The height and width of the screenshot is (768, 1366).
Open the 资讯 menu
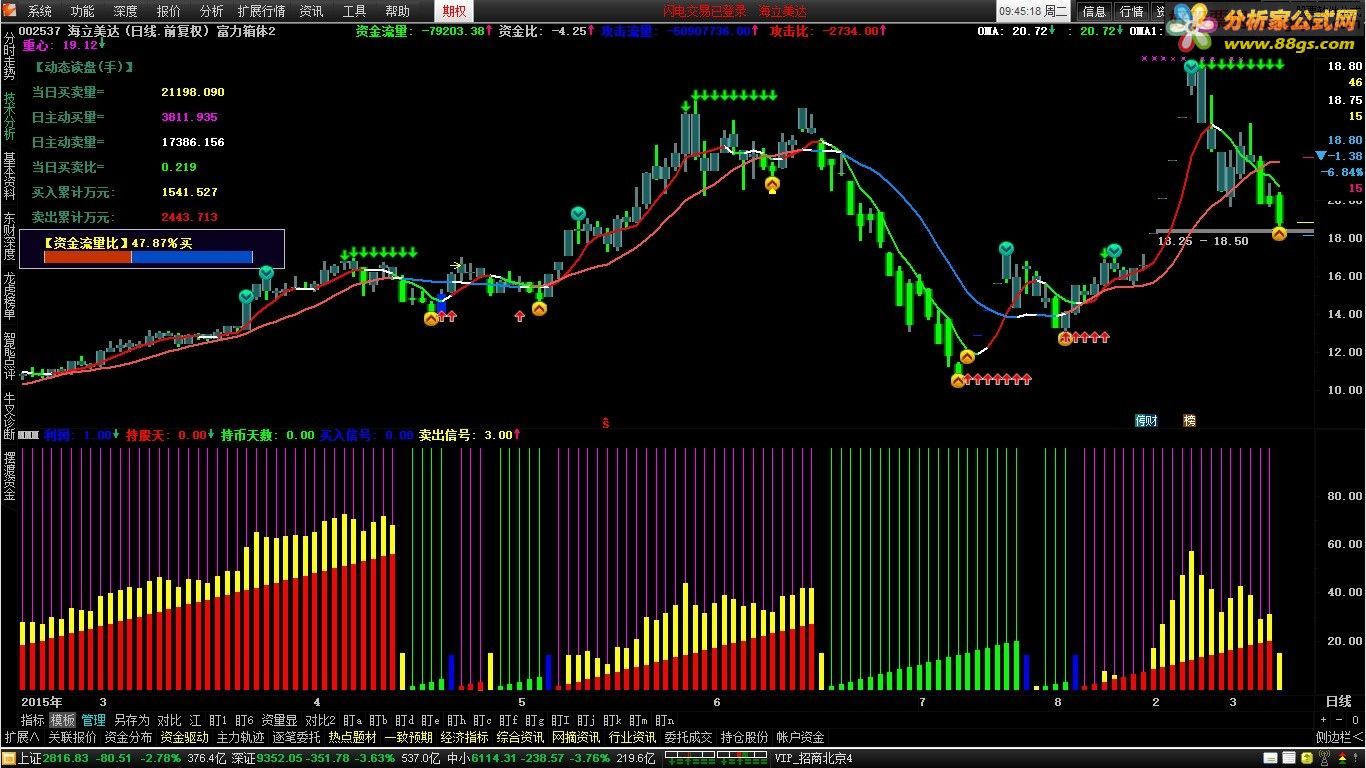coord(311,12)
